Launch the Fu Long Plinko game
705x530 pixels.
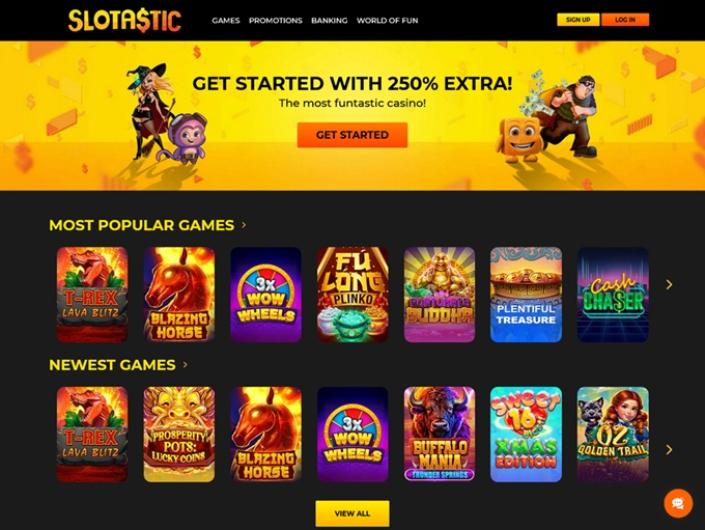click(352, 294)
